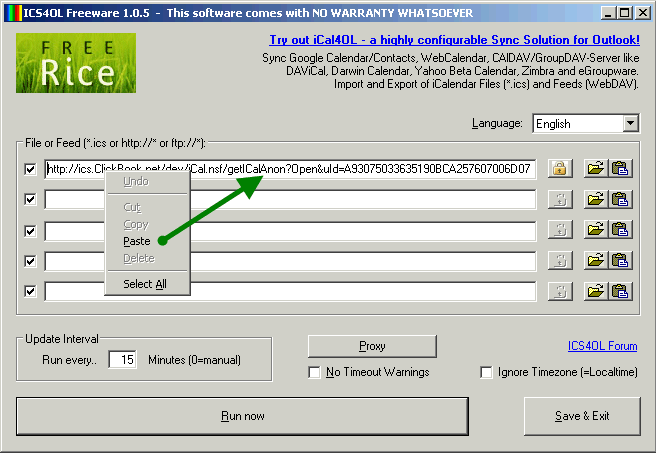Uncheck the first feed row checkbox

click(30, 169)
